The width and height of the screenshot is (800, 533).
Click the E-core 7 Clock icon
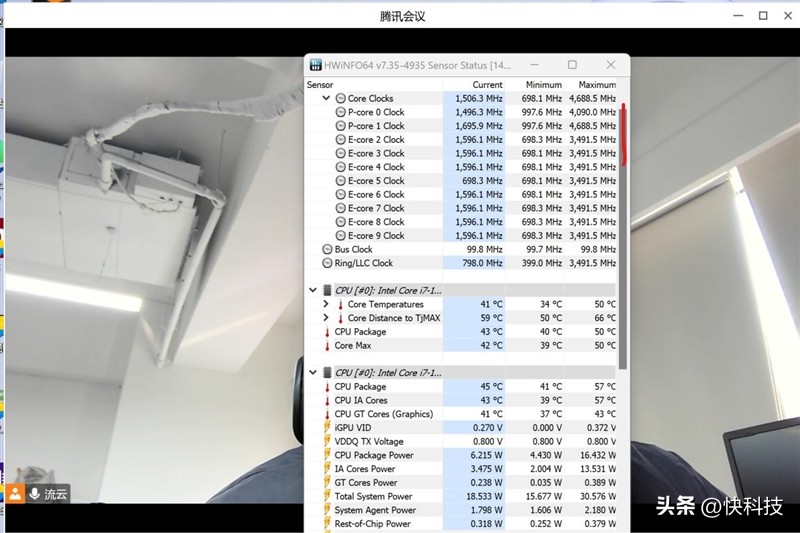340,208
